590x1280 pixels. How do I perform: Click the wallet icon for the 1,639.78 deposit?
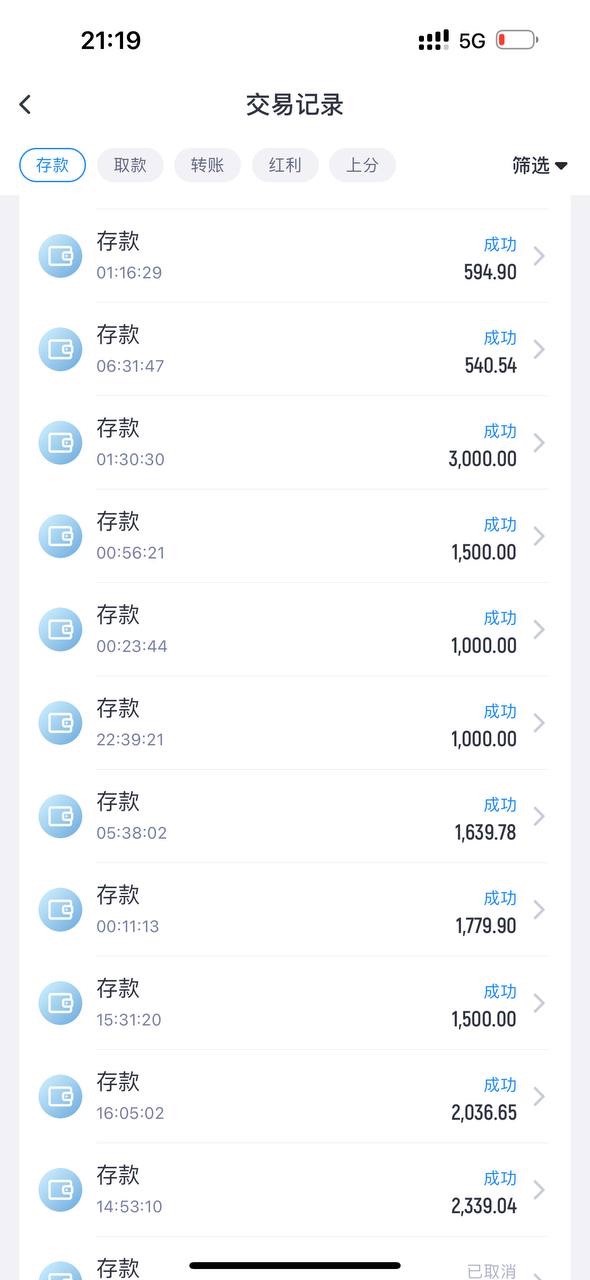(60, 816)
